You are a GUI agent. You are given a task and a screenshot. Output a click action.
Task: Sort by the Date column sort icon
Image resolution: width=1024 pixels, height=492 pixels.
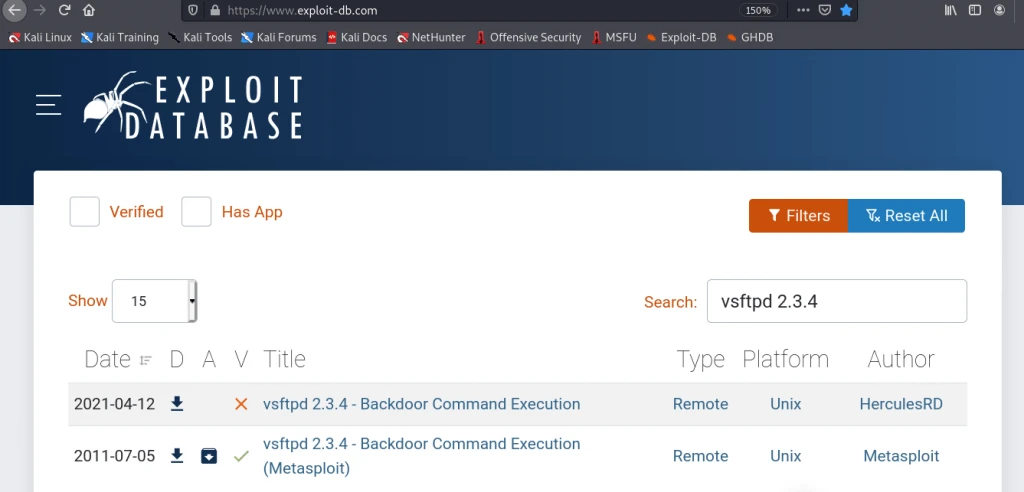(x=146, y=360)
